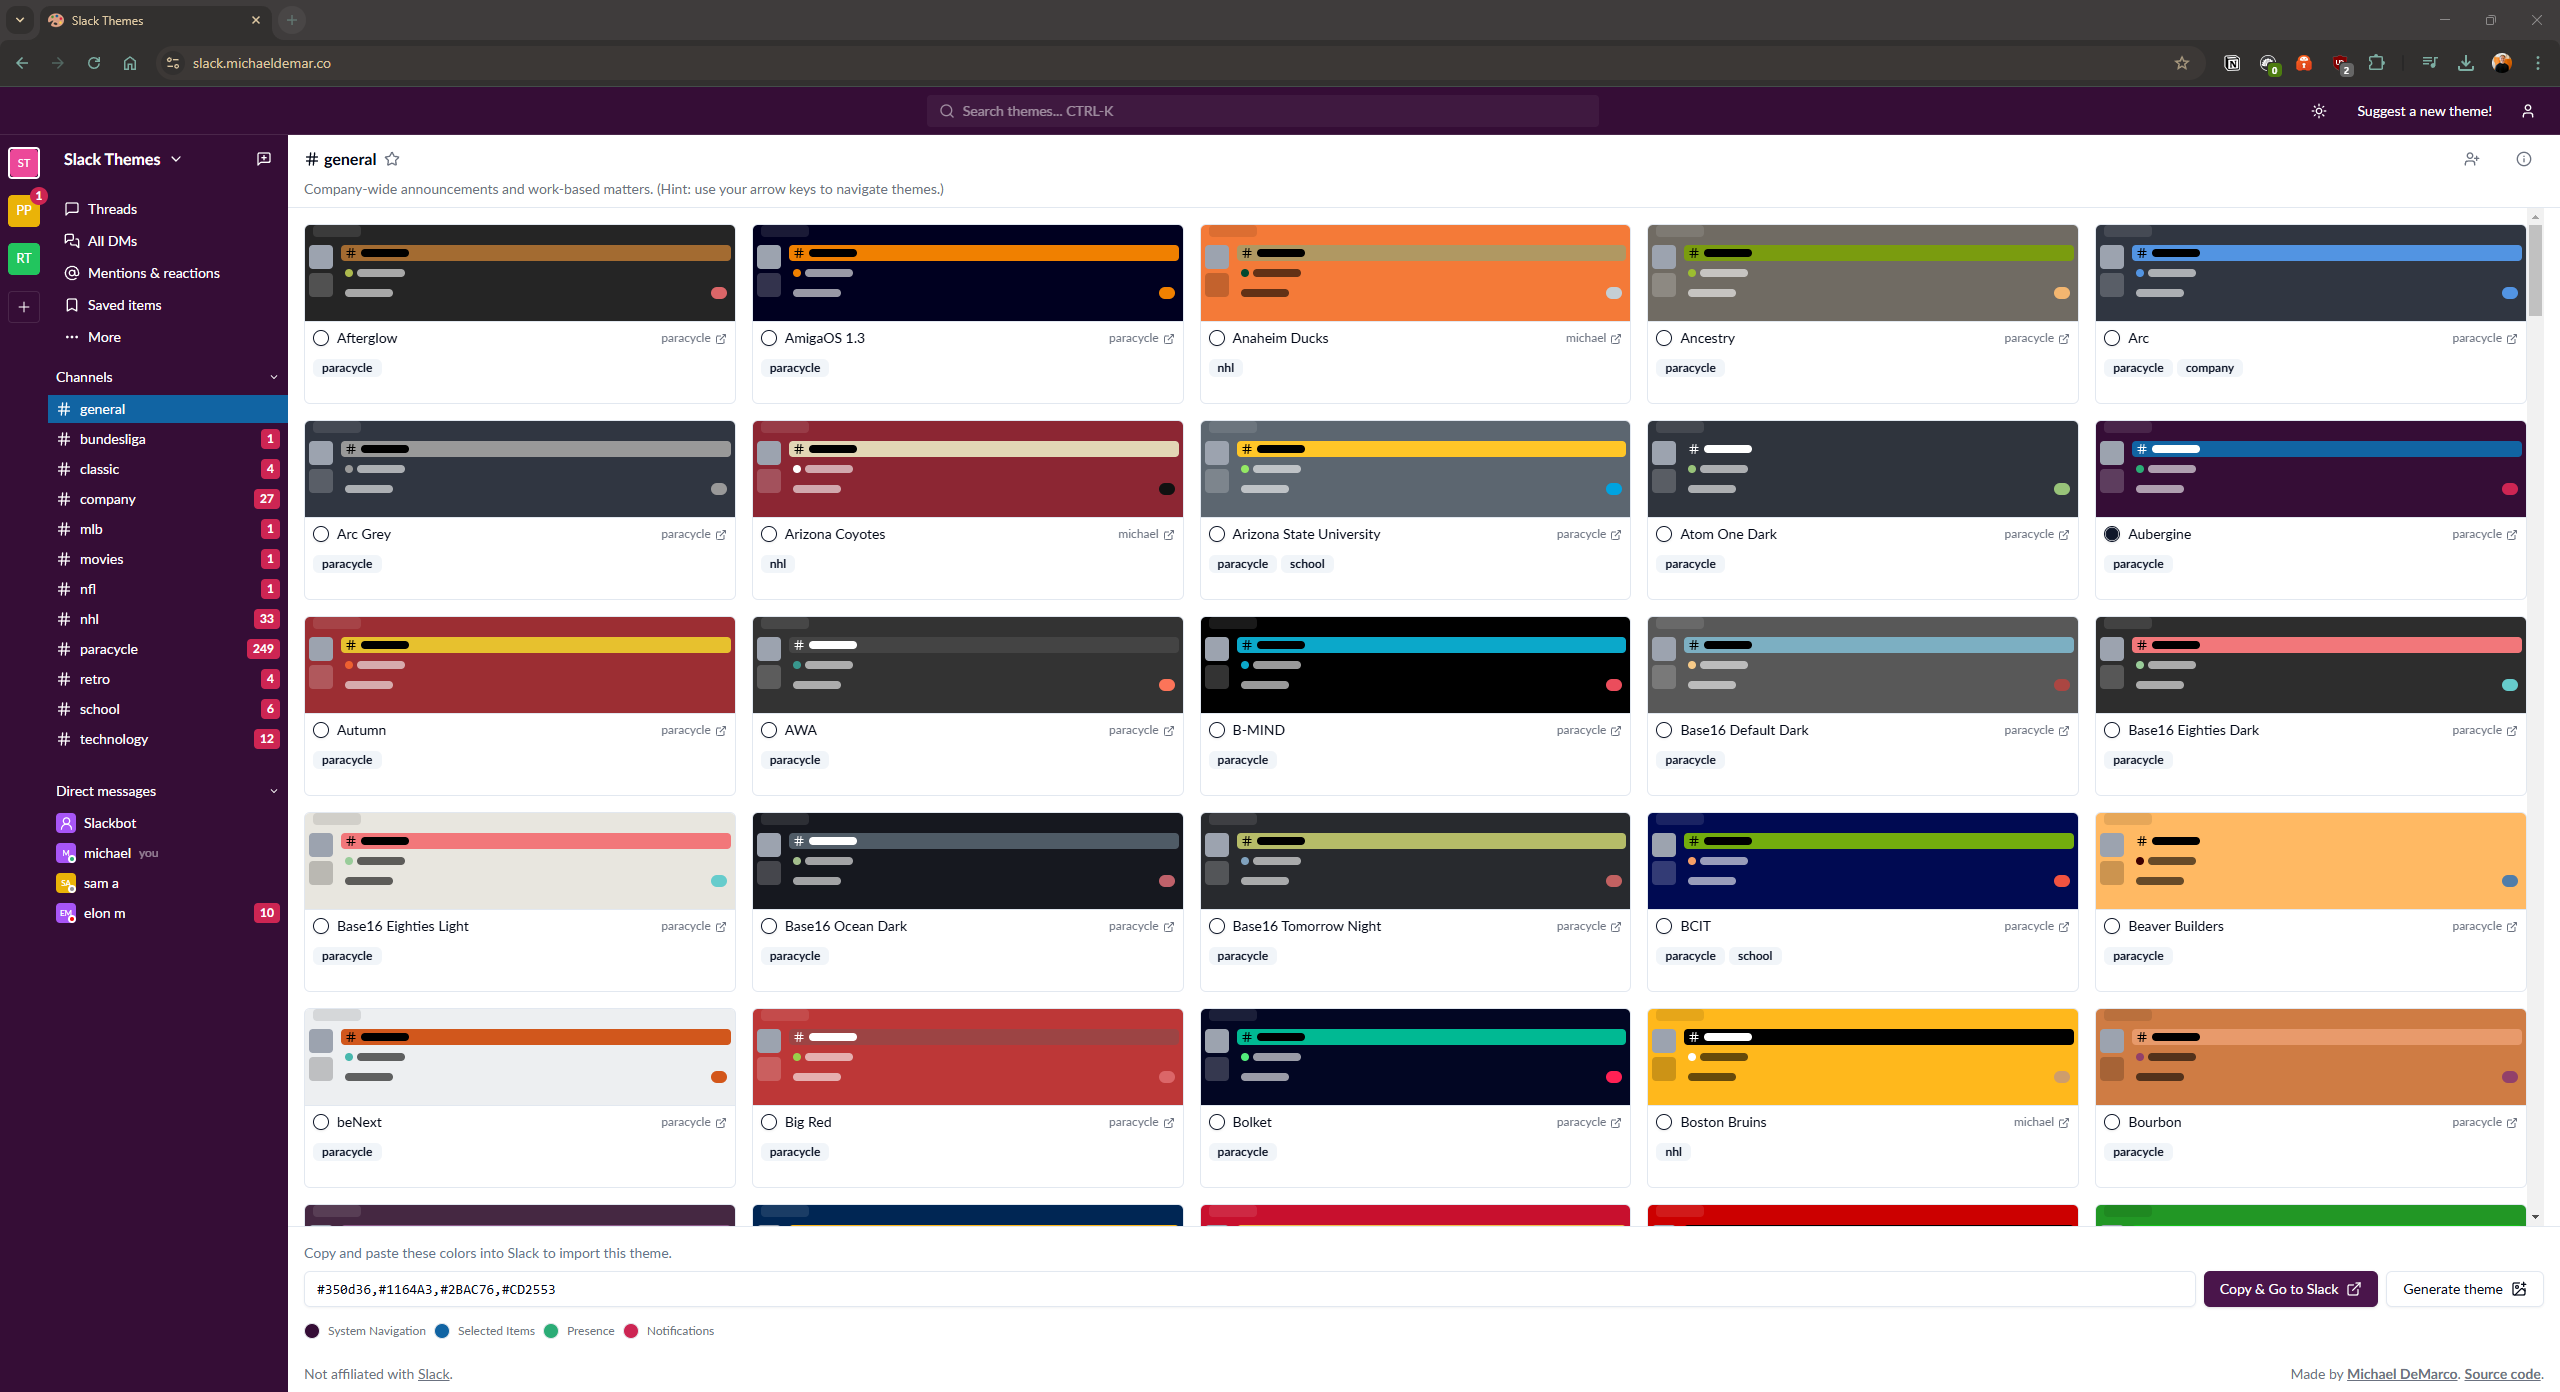Open the Slack Themes workspace dropdown

tap(122, 159)
